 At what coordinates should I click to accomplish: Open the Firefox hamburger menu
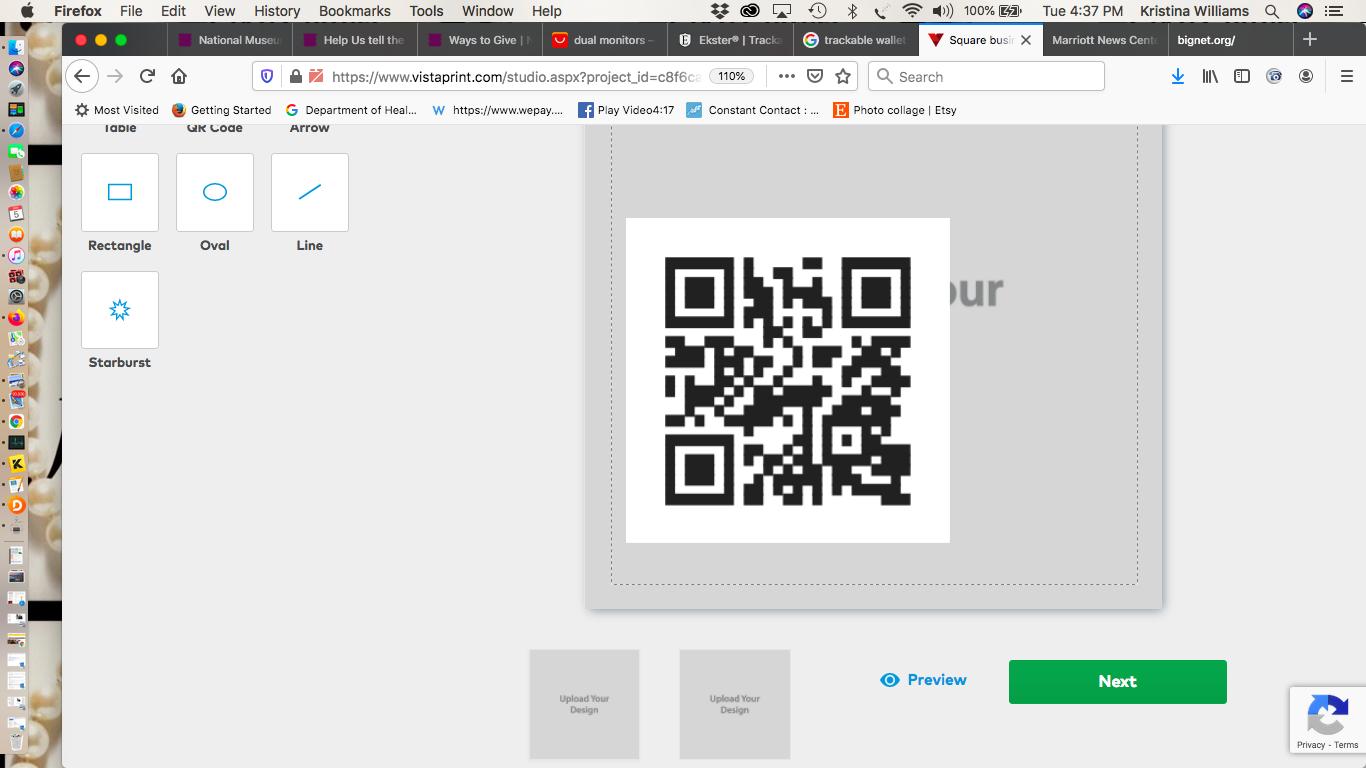point(1346,76)
